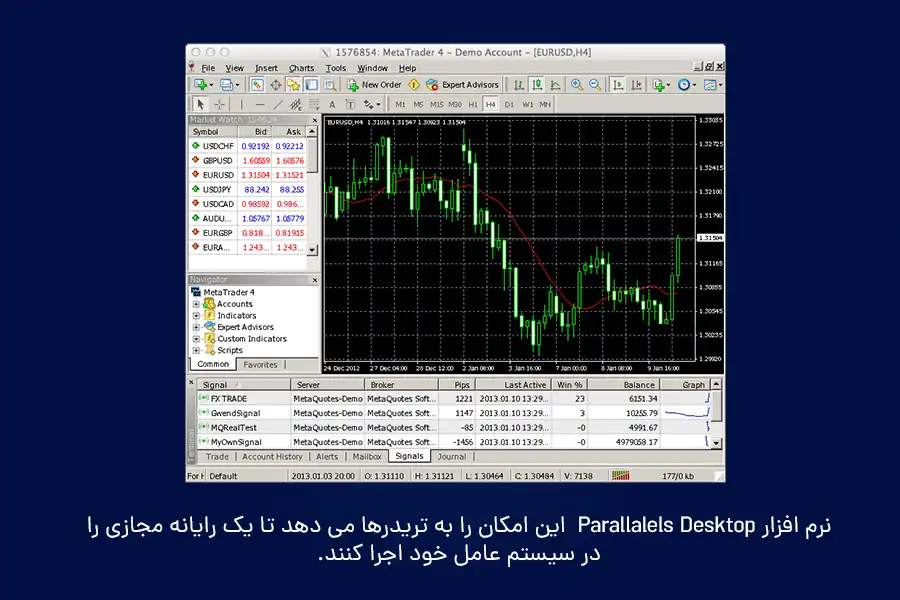Switch timeframe to M5
This screenshot has width=900, height=600.
click(x=418, y=104)
